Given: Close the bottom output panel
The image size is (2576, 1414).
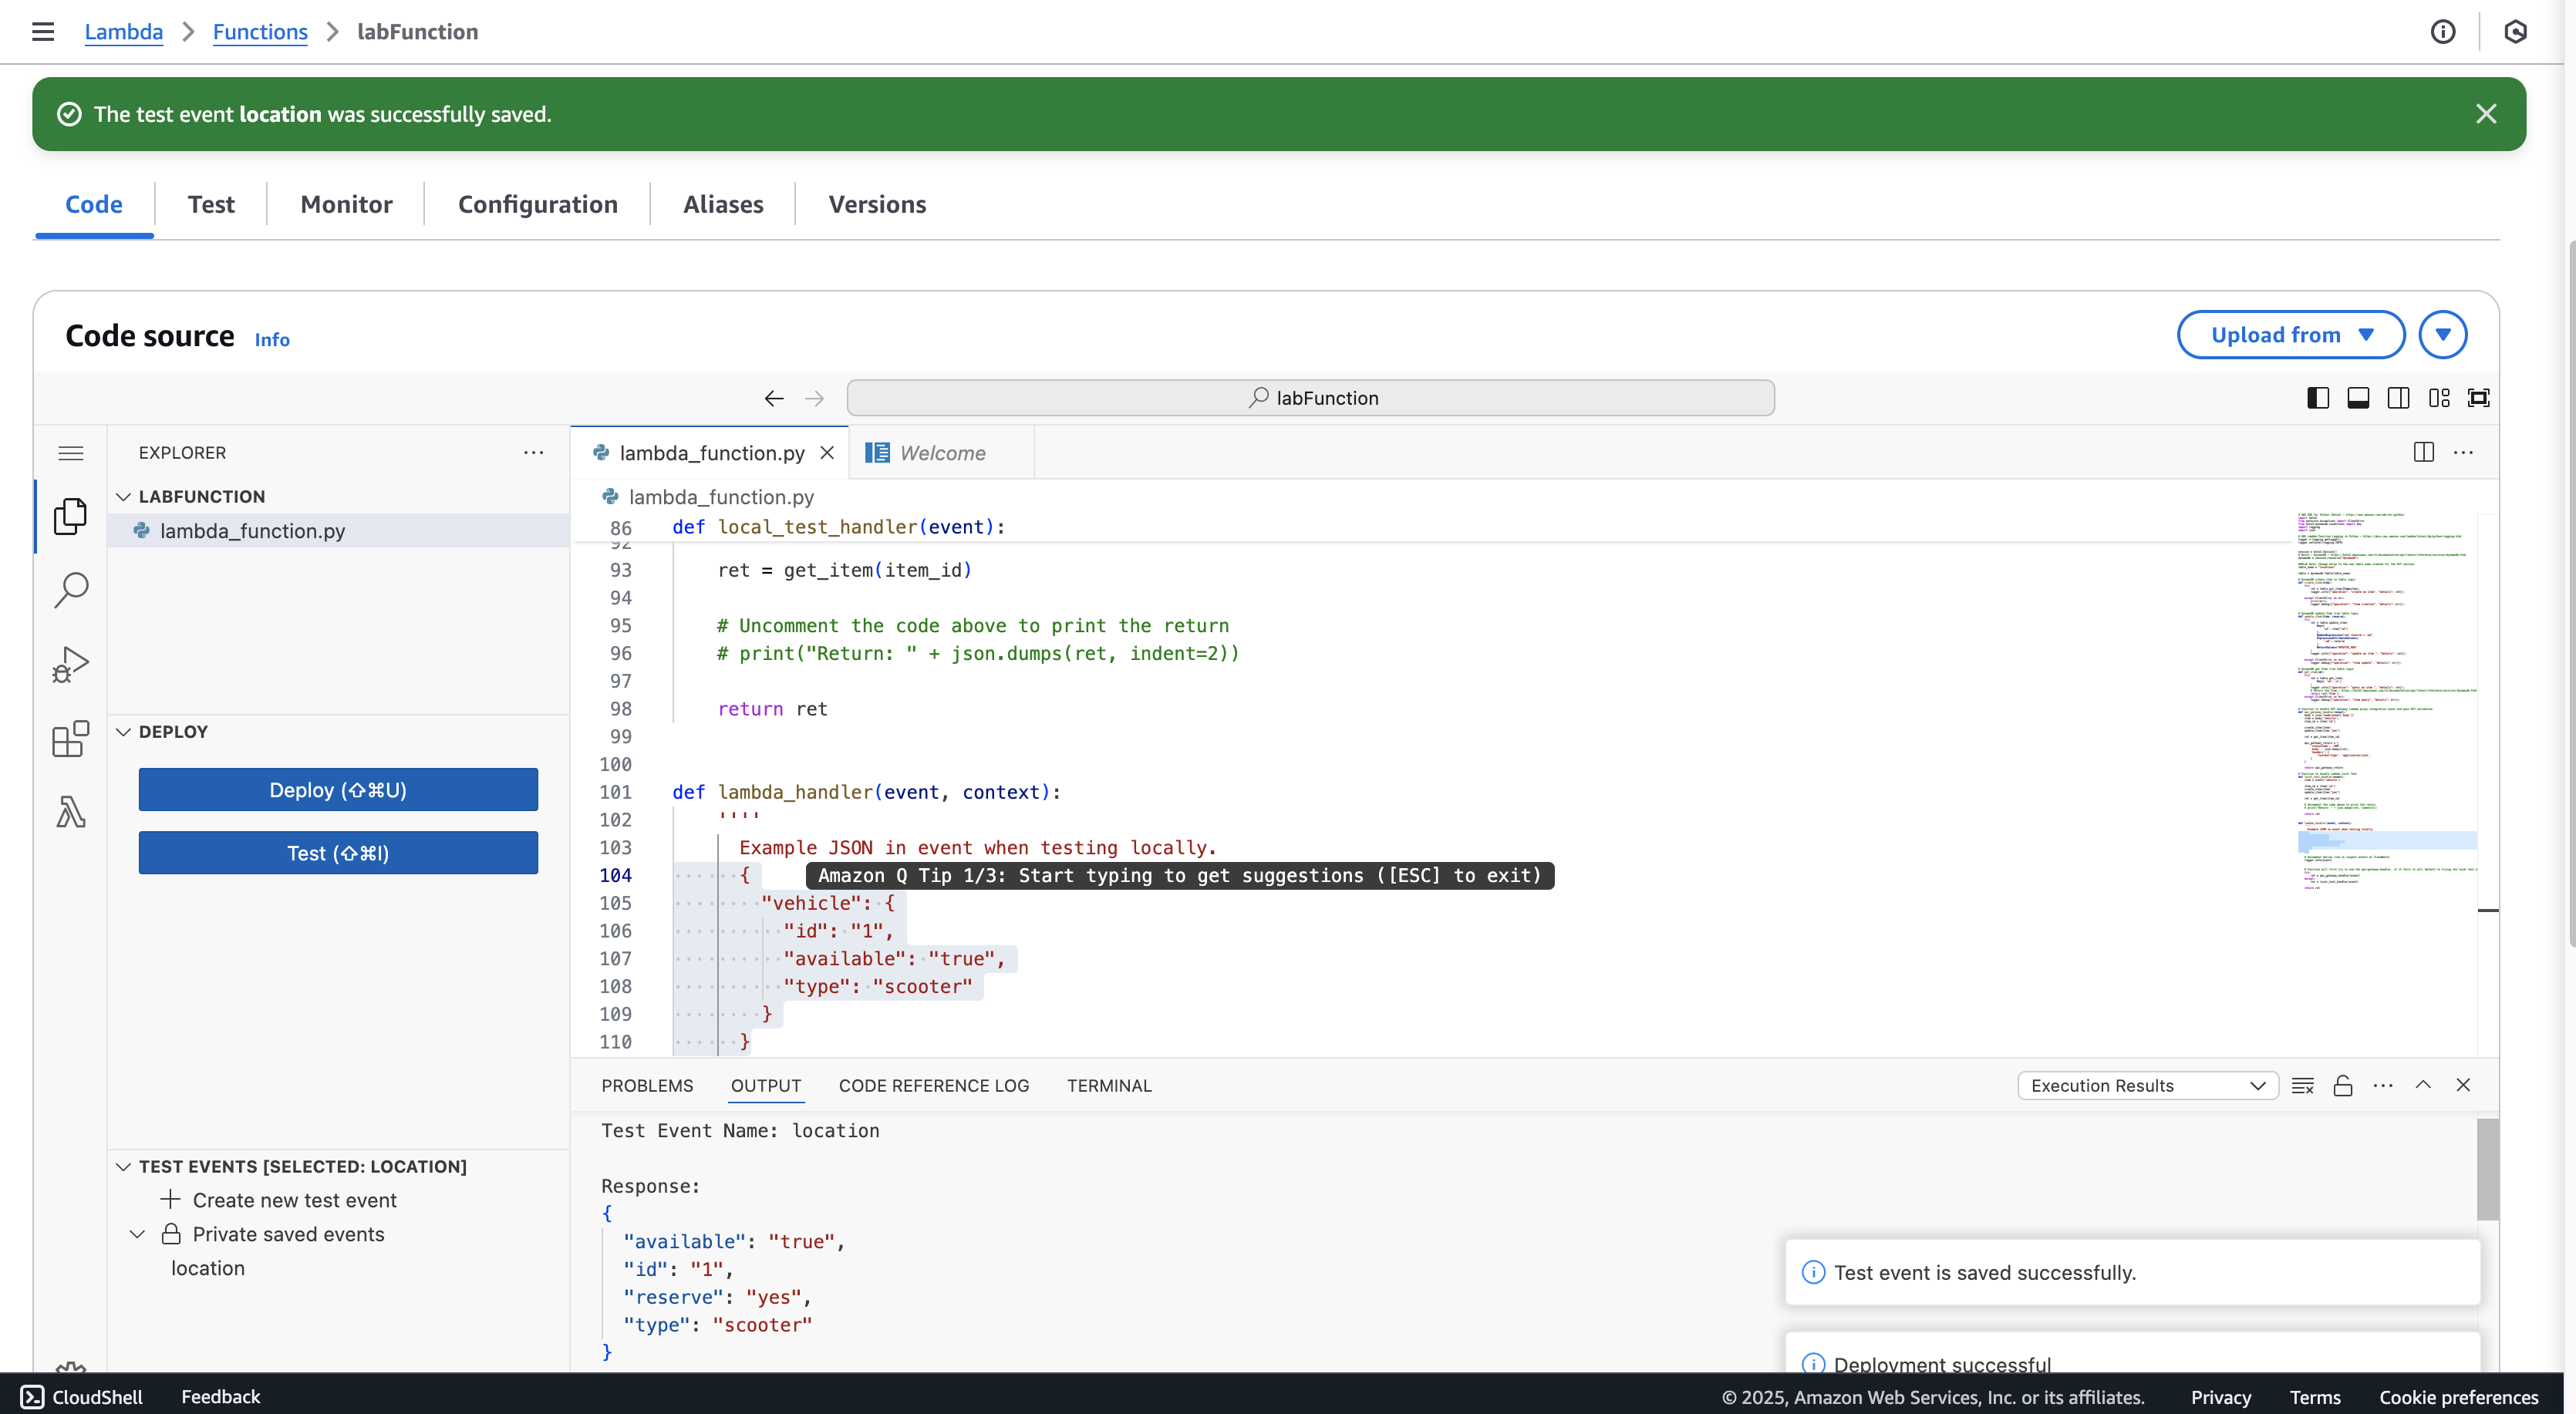Looking at the screenshot, I should coord(2463,1085).
